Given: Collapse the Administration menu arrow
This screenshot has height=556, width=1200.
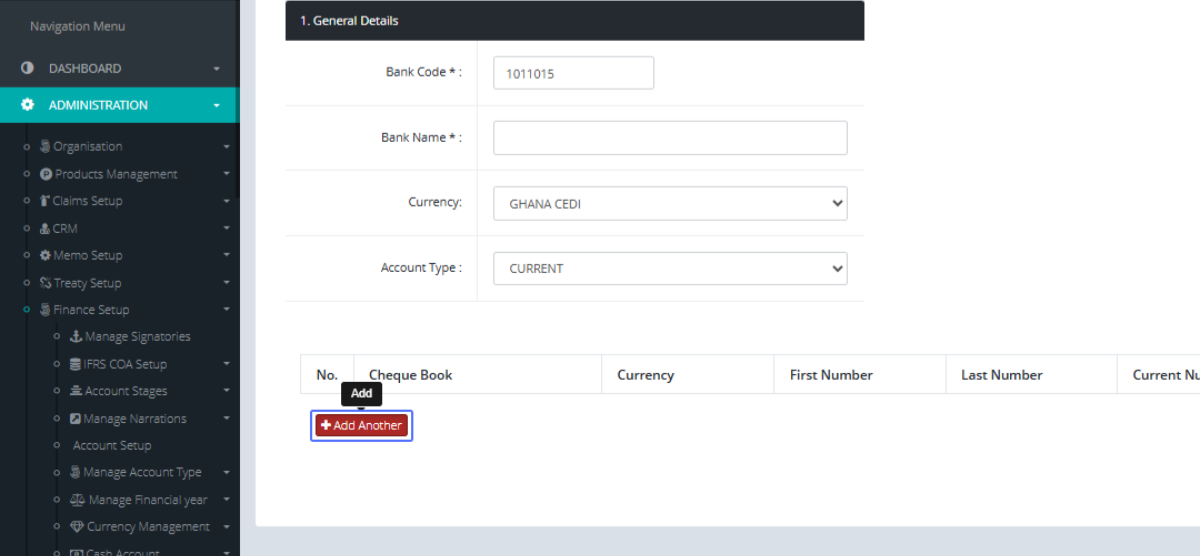Looking at the screenshot, I should pyautogui.click(x=217, y=106).
